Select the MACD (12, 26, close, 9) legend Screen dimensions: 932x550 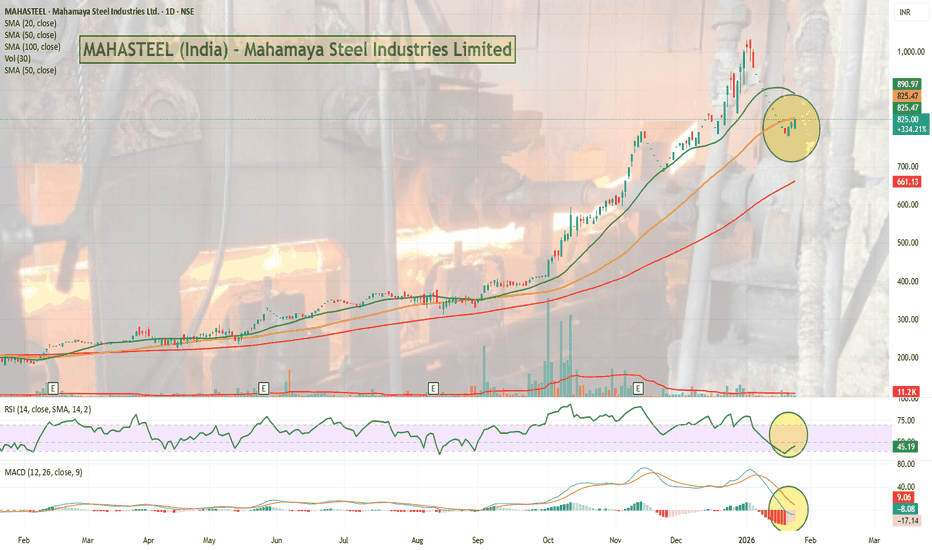(x=43, y=472)
